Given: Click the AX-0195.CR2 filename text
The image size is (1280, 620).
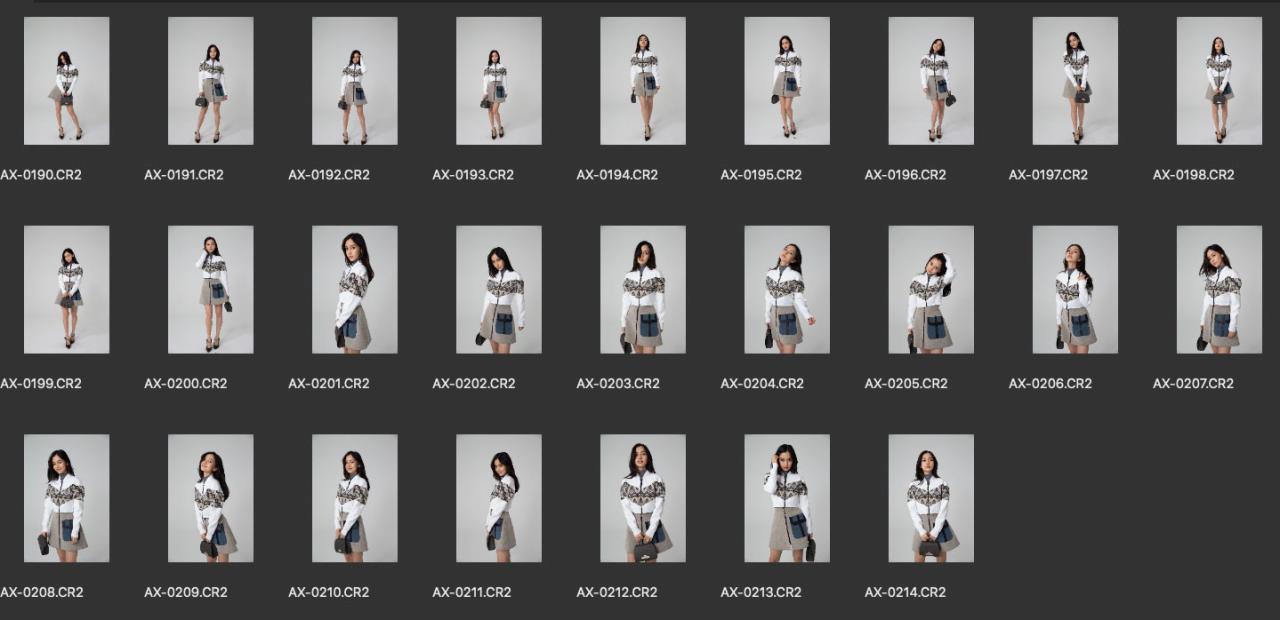Looking at the screenshot, I should (x=761, y=175).
